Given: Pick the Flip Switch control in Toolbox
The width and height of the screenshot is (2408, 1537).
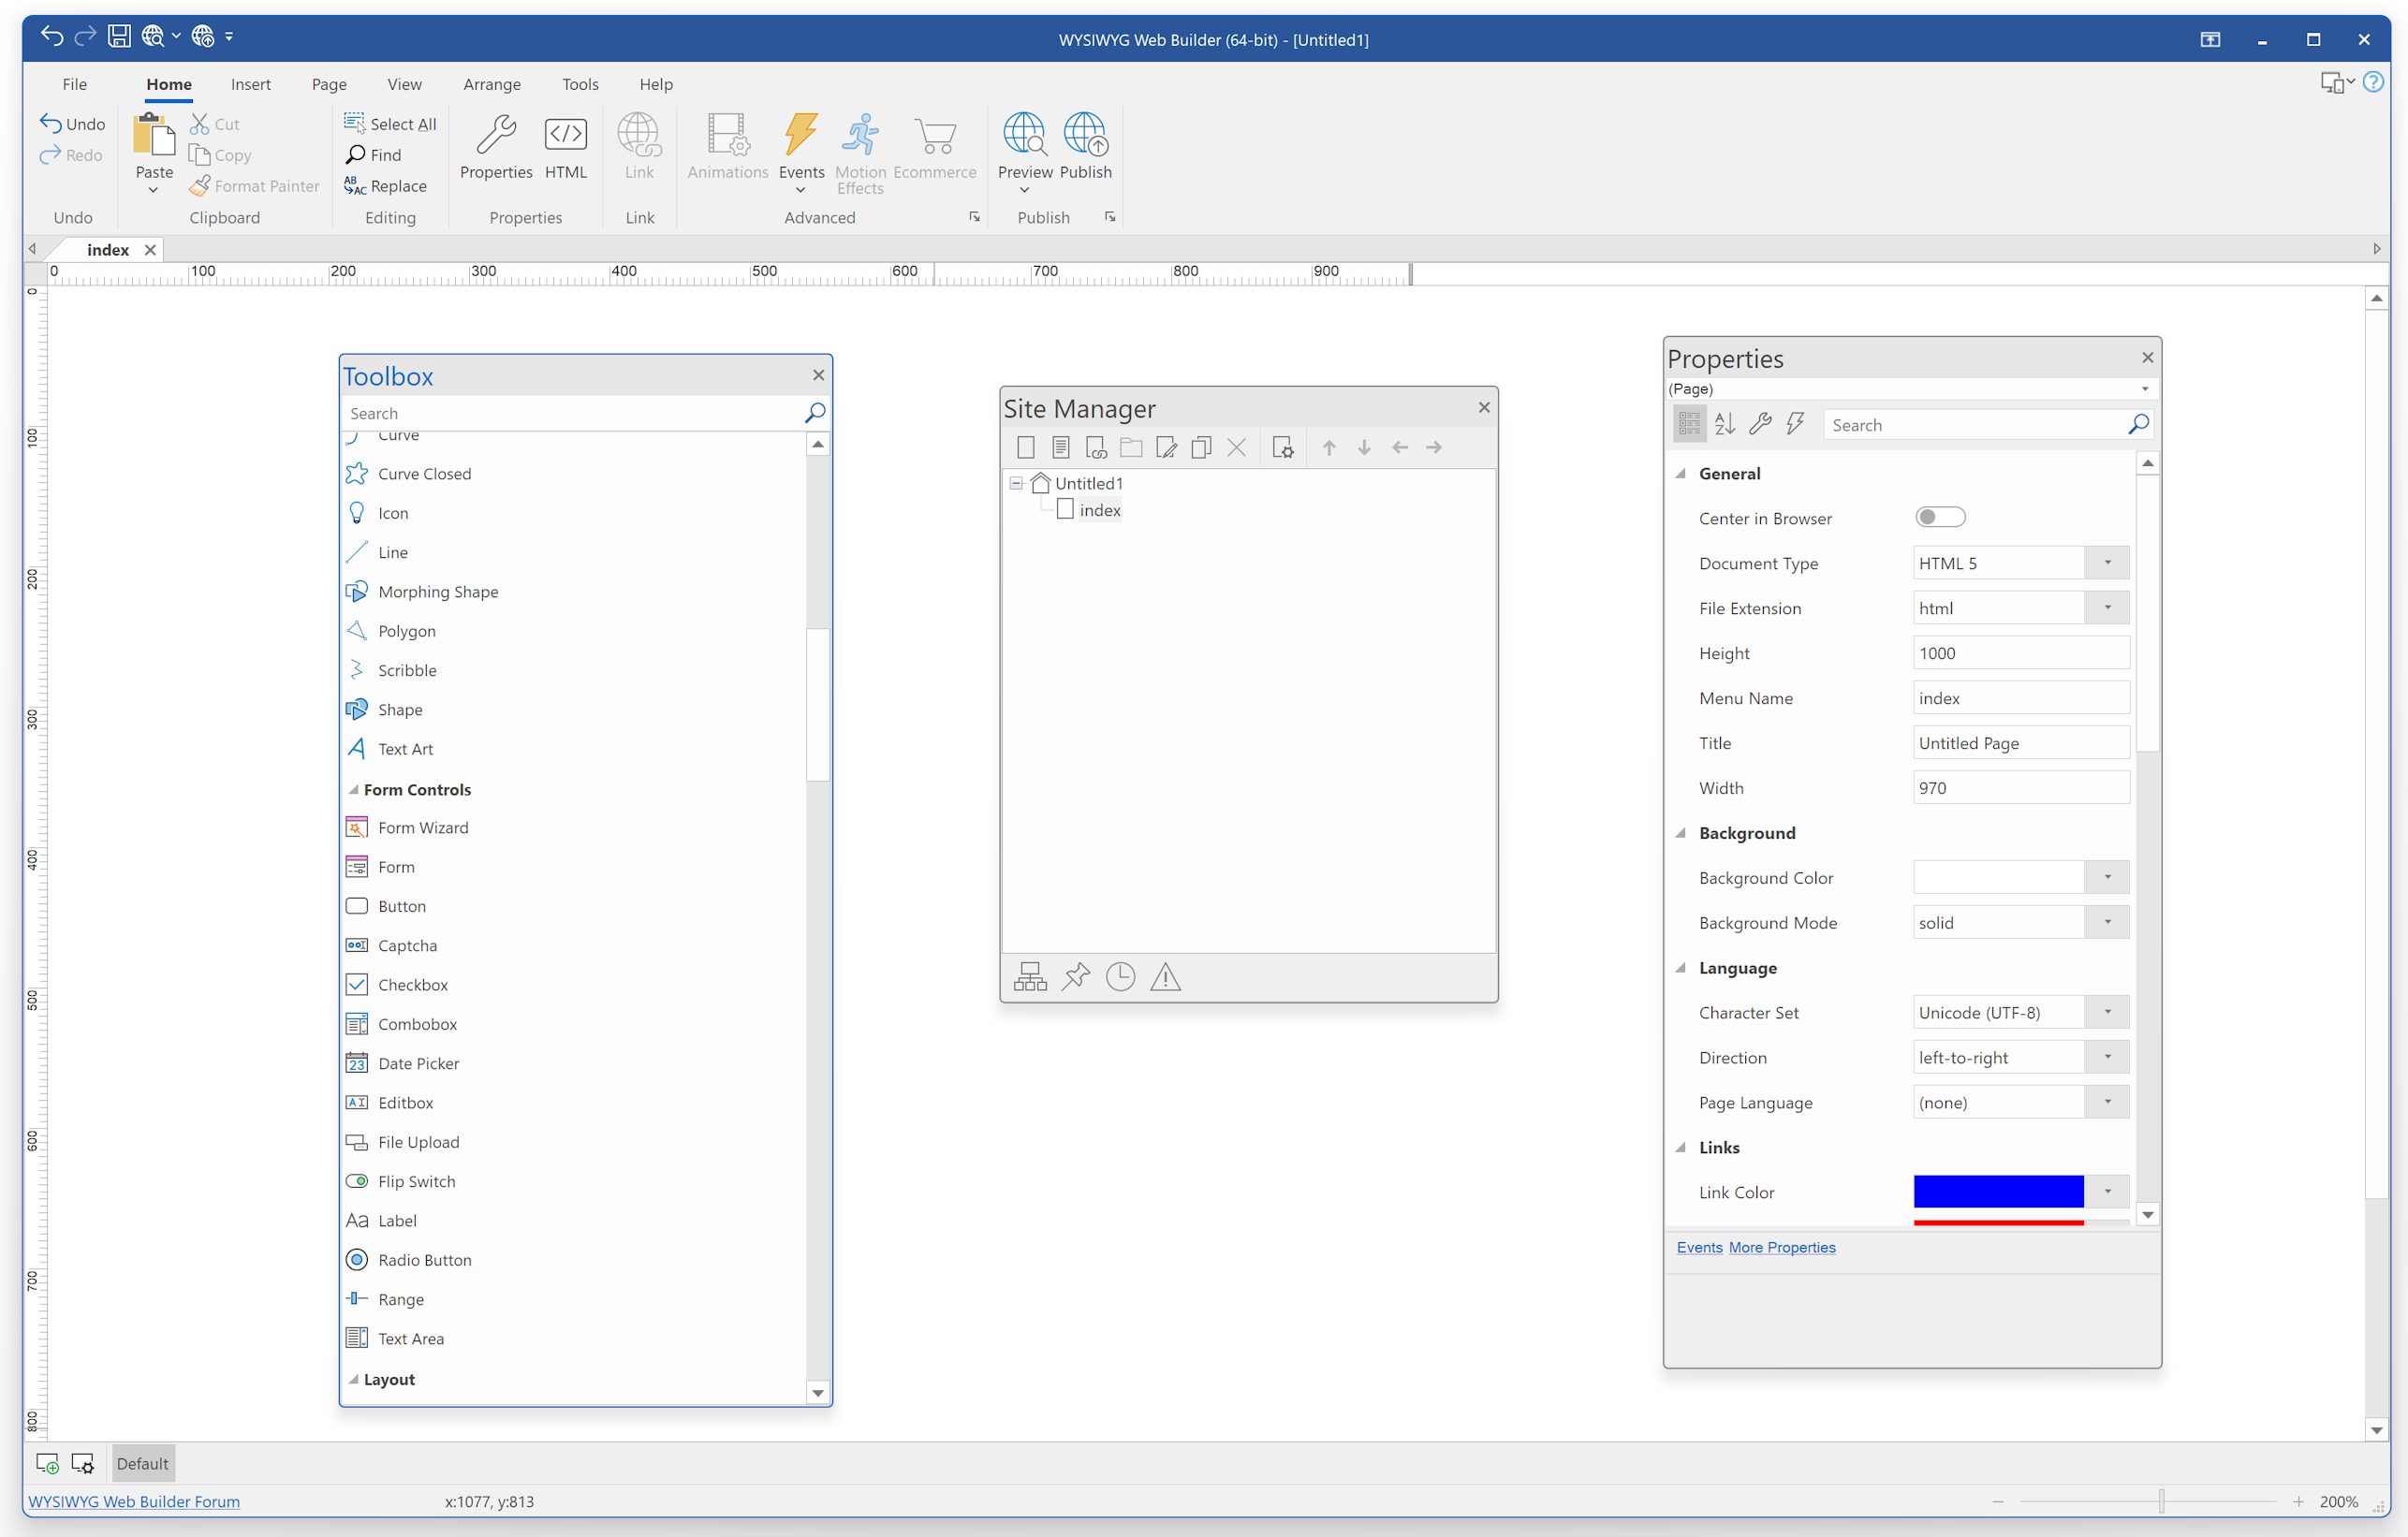Looking at the screenshot, I should 416,1182.
